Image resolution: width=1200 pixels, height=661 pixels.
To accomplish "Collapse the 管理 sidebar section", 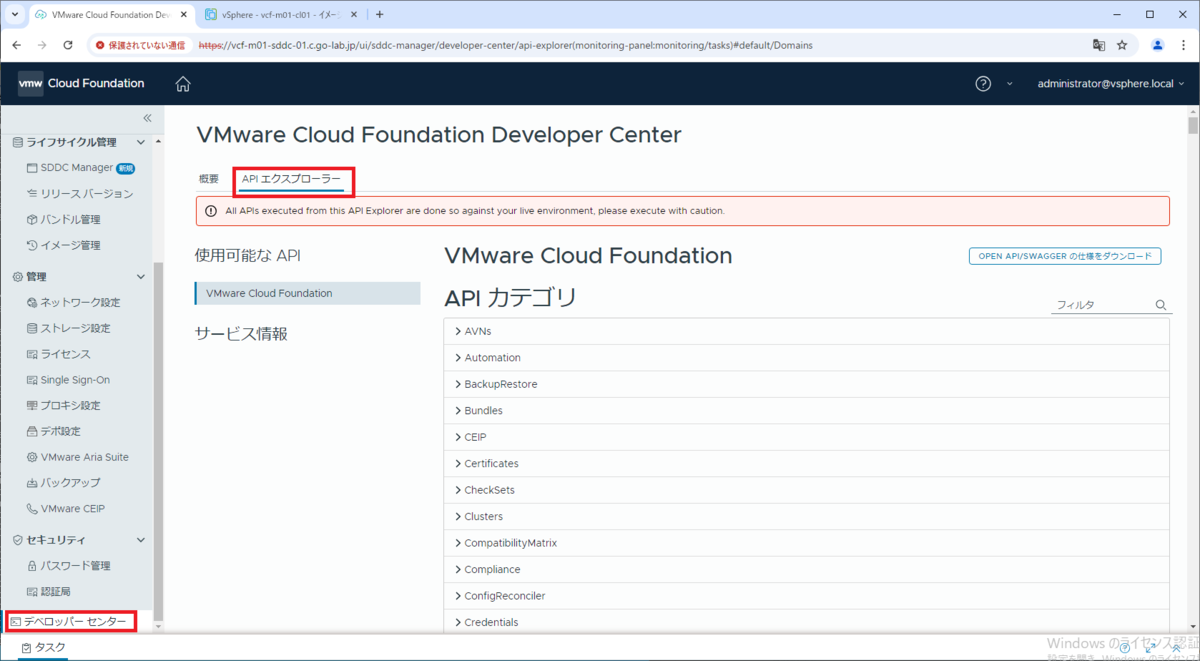I will click(141, 276).
